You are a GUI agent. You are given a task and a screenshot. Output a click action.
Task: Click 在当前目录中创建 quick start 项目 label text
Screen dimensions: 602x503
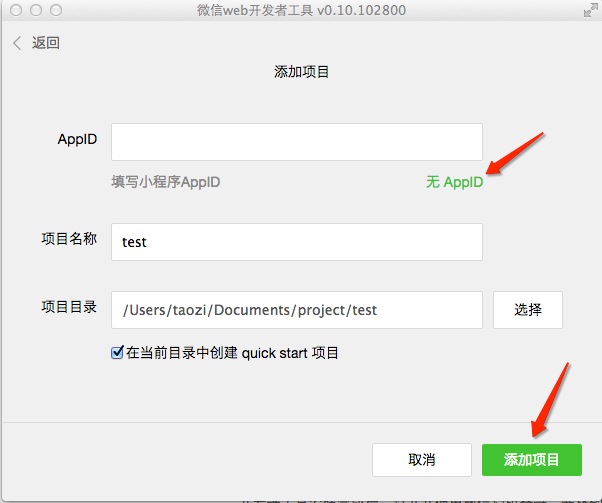(232, 352)
